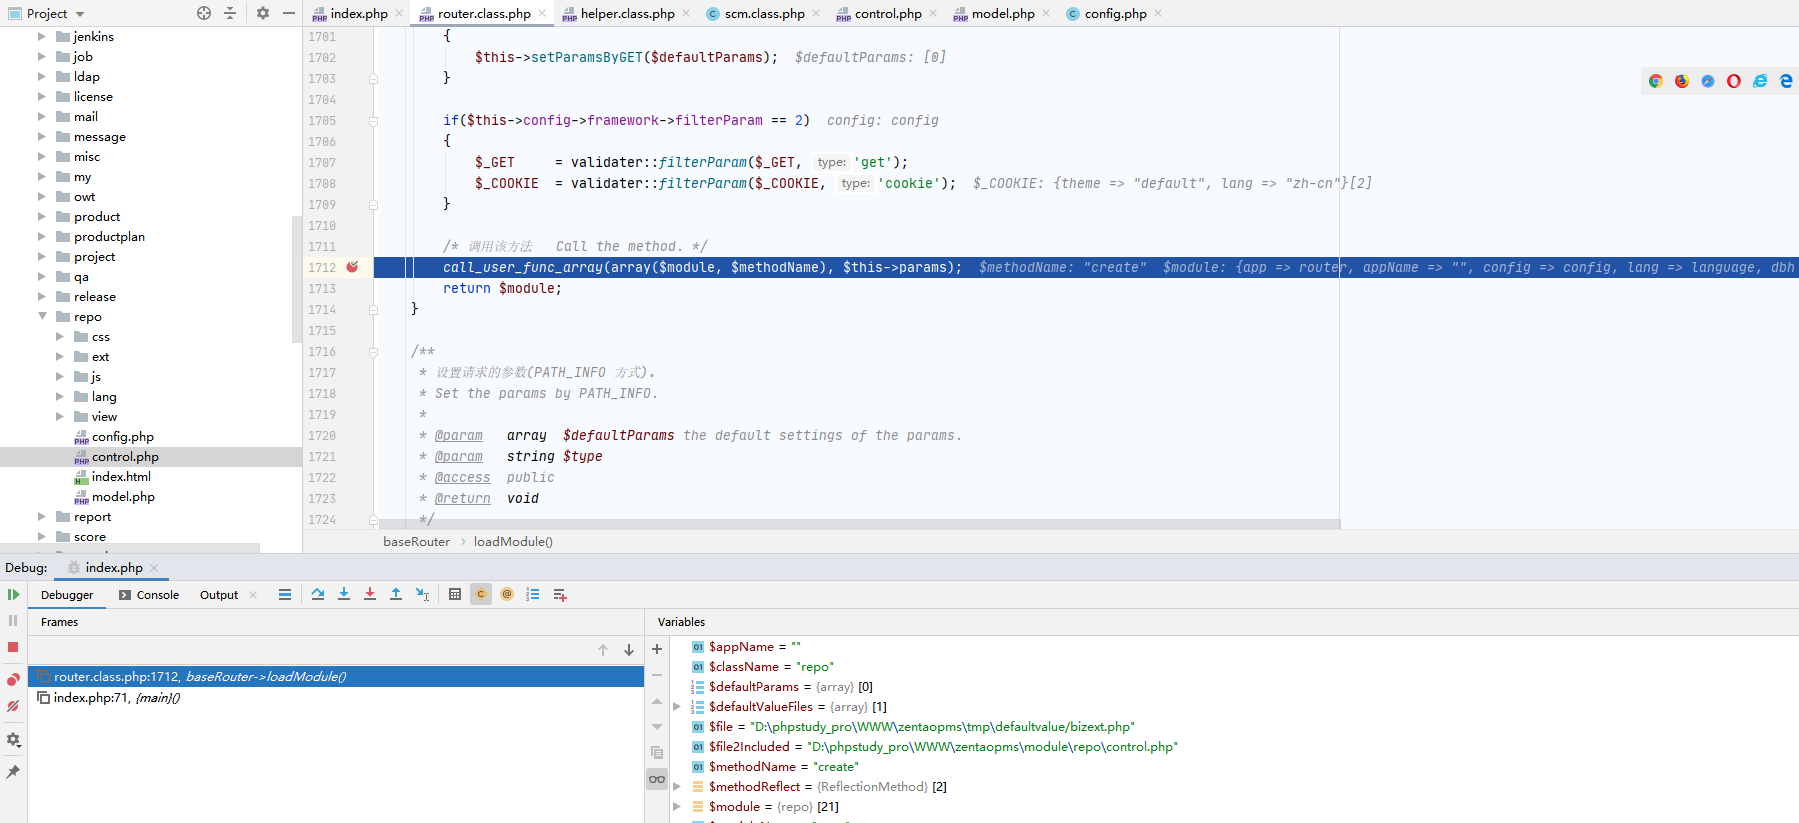The height and width of the screenshot is (823, 1799).
Task: Step over the current line
Action: tap(318, 594)
